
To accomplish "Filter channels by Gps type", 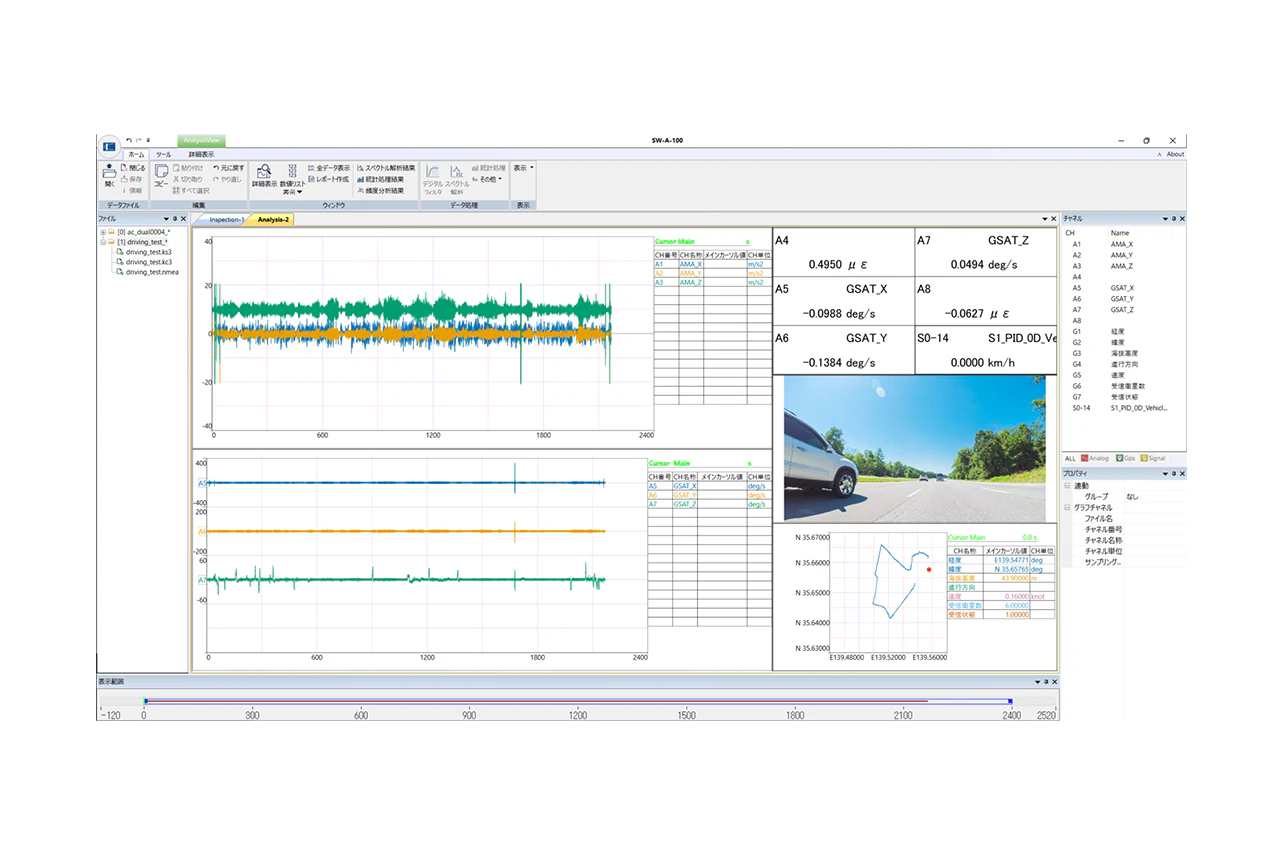I will pyautogui.click(x=1125, y=458).
